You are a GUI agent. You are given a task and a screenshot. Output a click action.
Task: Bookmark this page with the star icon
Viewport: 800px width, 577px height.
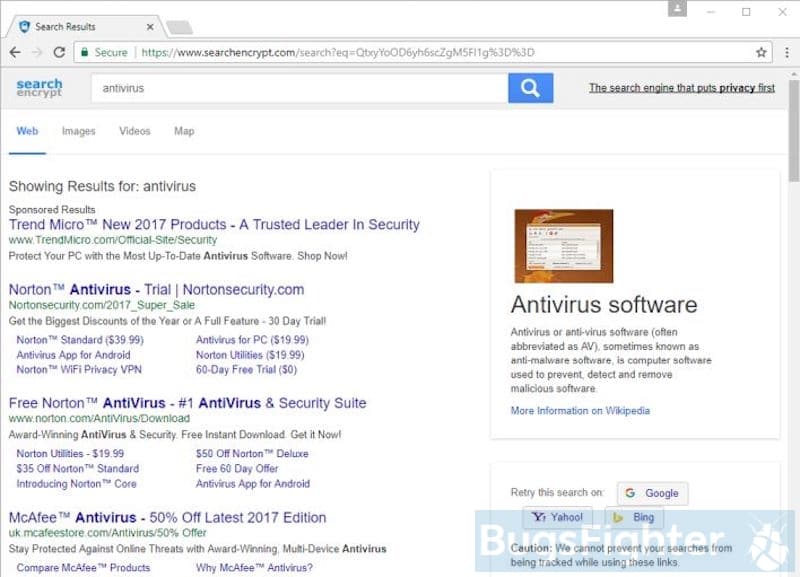click(761, 52)
